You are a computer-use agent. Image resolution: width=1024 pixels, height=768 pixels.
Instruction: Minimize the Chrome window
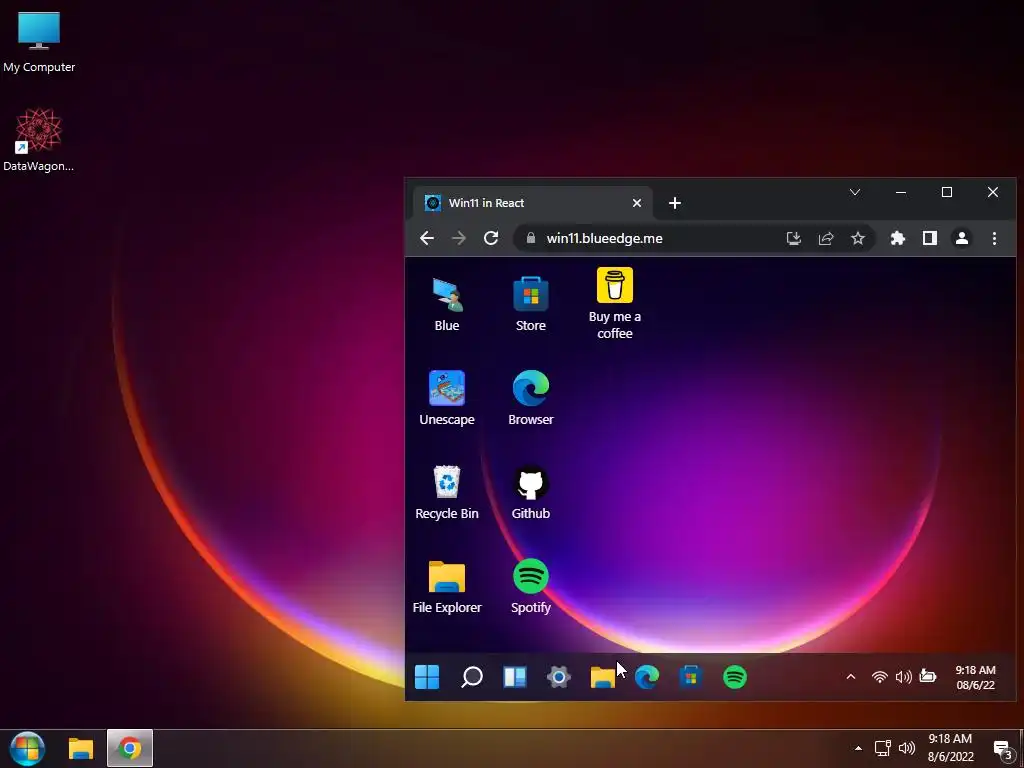click(x=901, y=192)
